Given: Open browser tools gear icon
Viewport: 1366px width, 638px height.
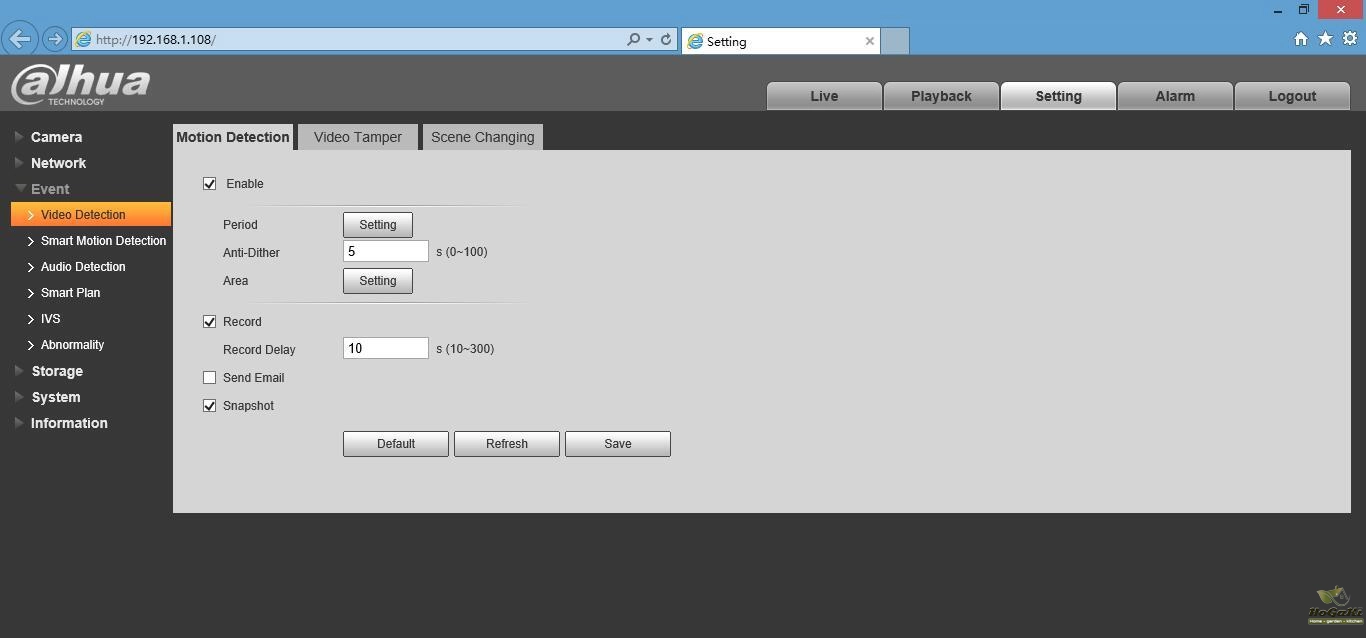Looking at the screenshot, I should coord(1349,39).
